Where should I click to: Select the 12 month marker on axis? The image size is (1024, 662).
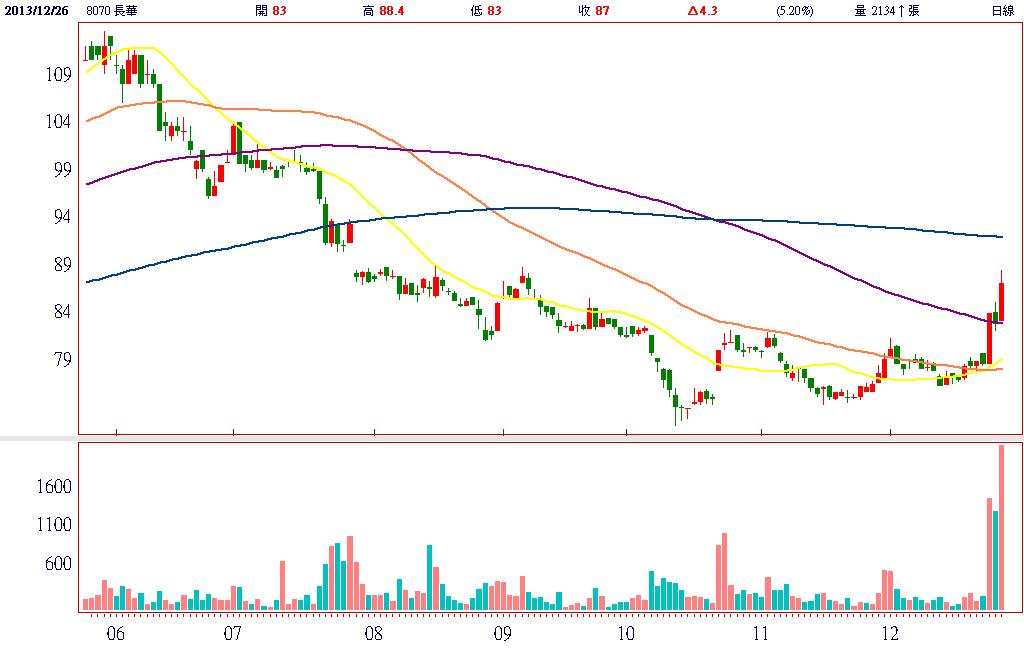(891, 633)
